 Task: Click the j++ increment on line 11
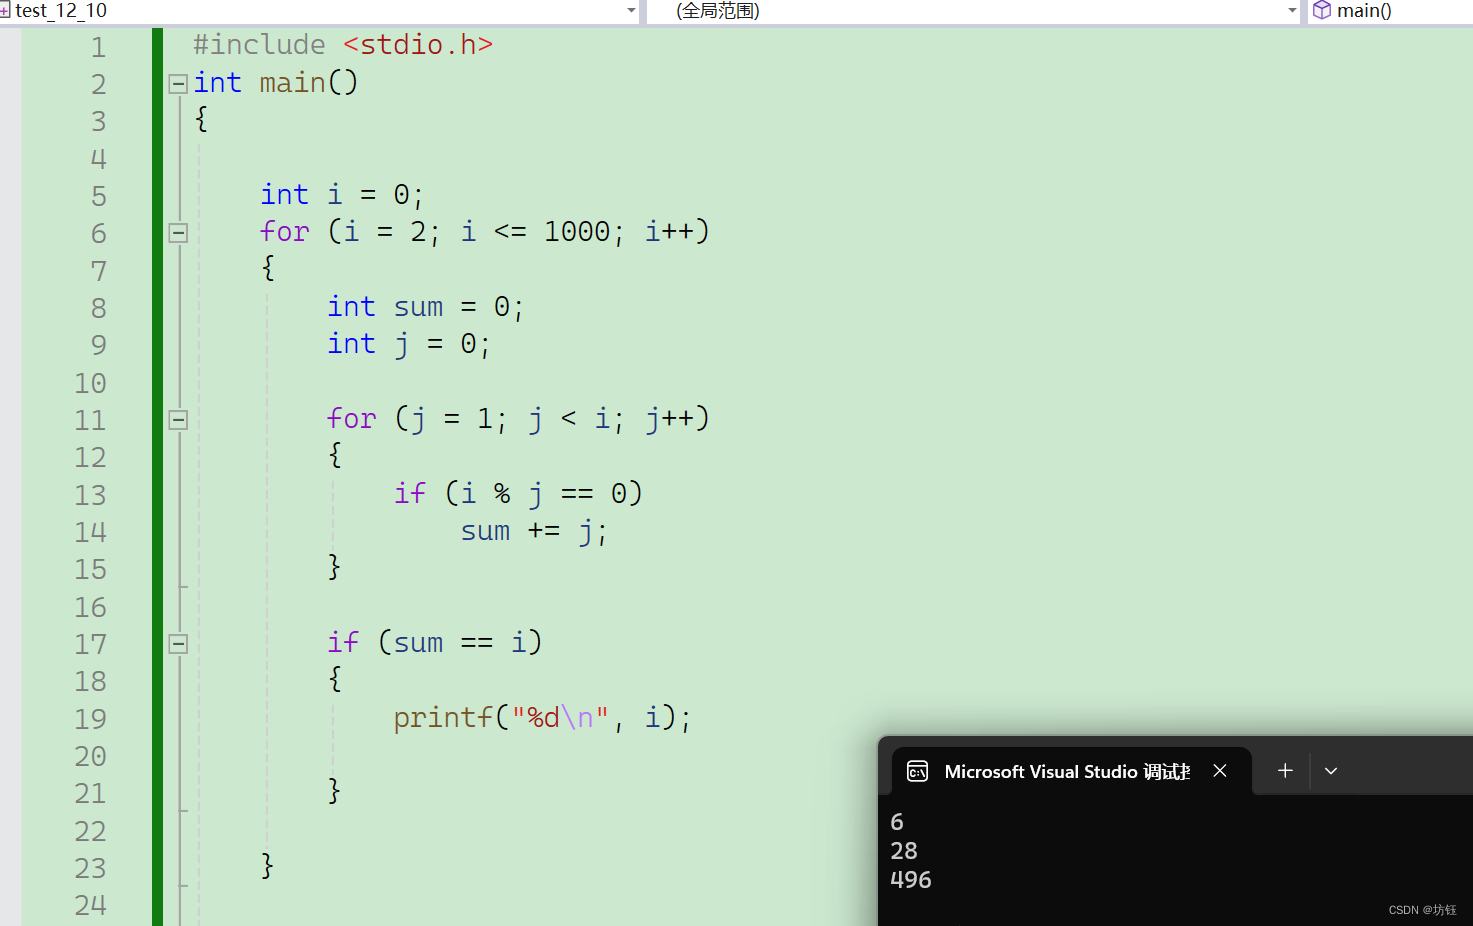669,419
